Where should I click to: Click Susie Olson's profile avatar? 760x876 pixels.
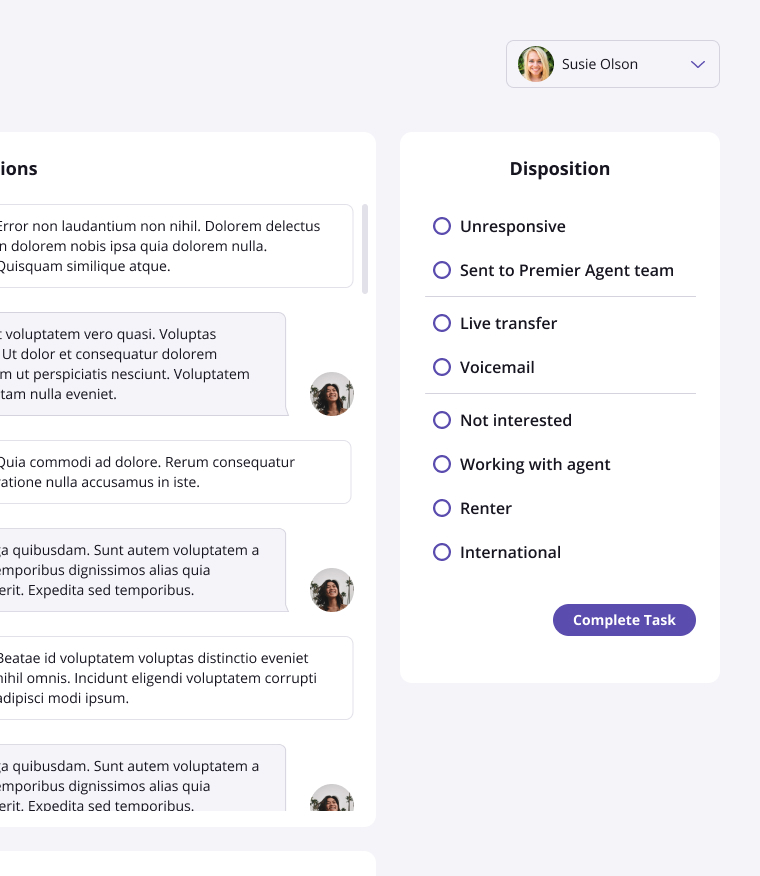(536, 64)
